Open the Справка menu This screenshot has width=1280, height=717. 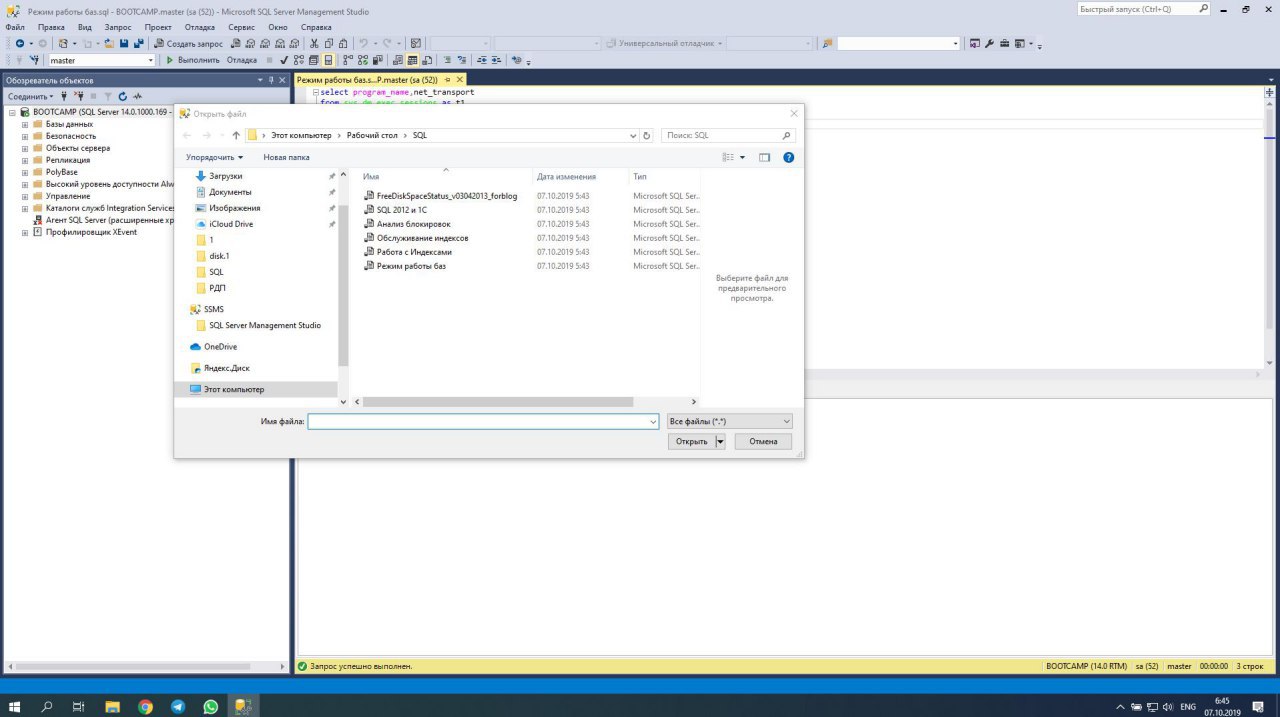click(316, 27)
